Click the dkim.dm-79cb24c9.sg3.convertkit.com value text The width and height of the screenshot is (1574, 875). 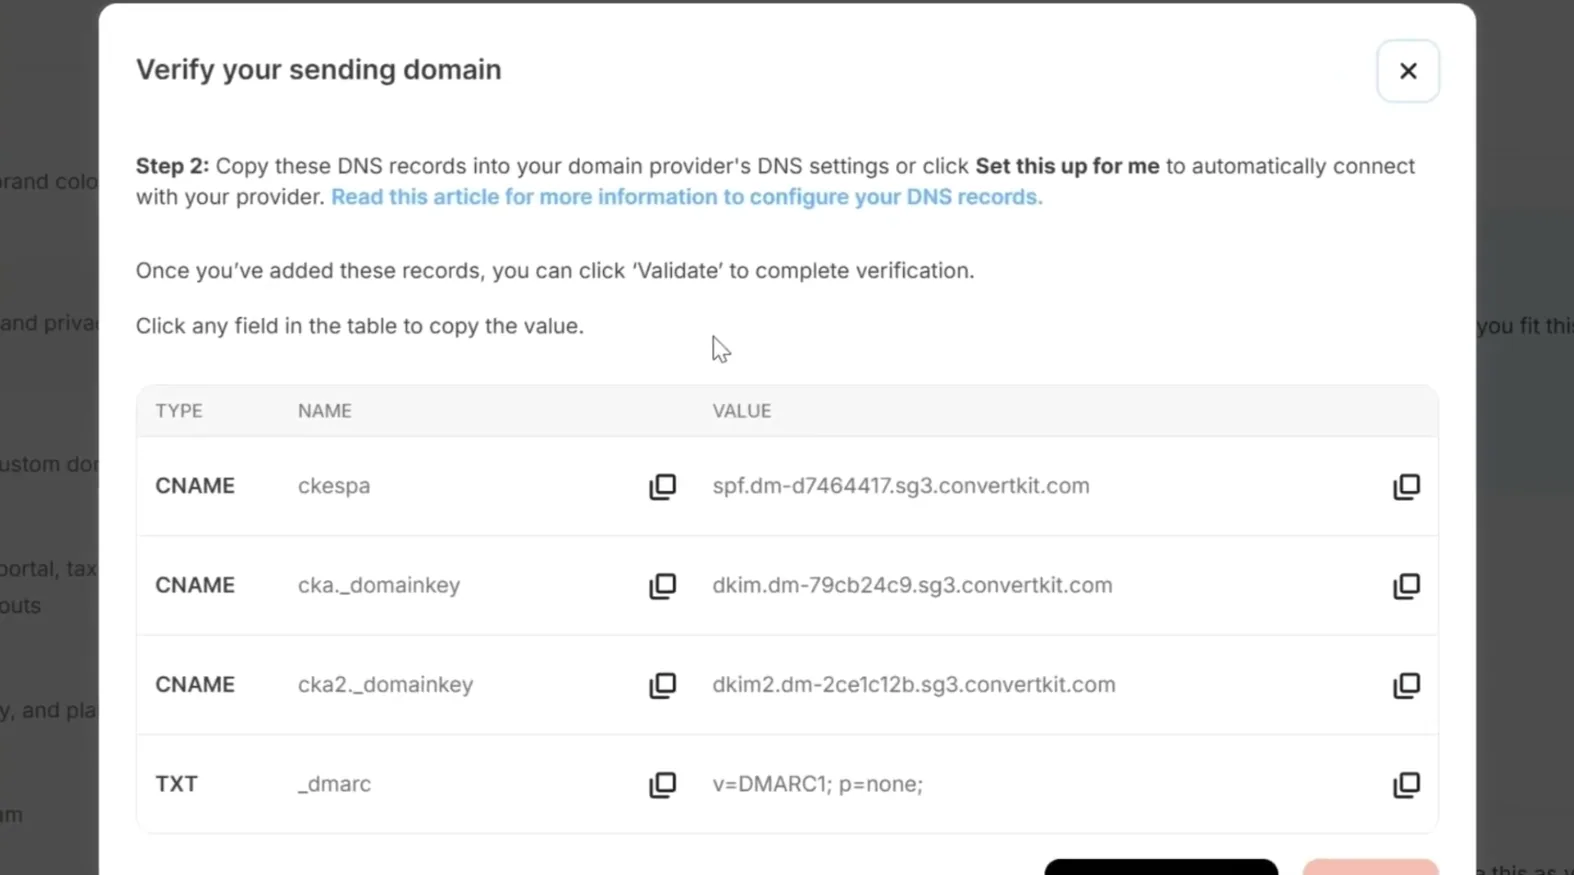click(912, 585)
